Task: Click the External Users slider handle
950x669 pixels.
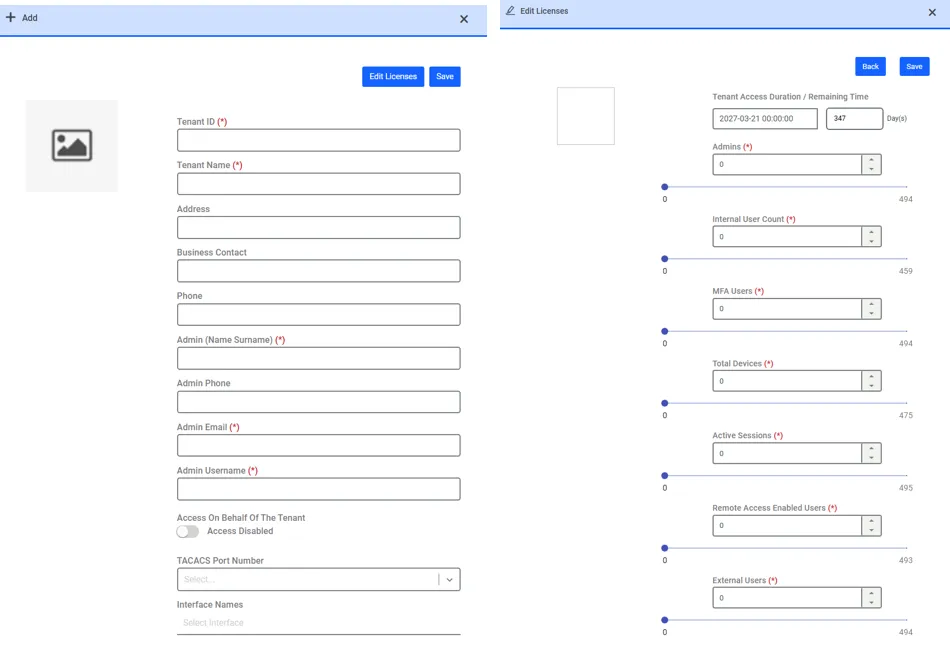Action: tap(665, 620)
